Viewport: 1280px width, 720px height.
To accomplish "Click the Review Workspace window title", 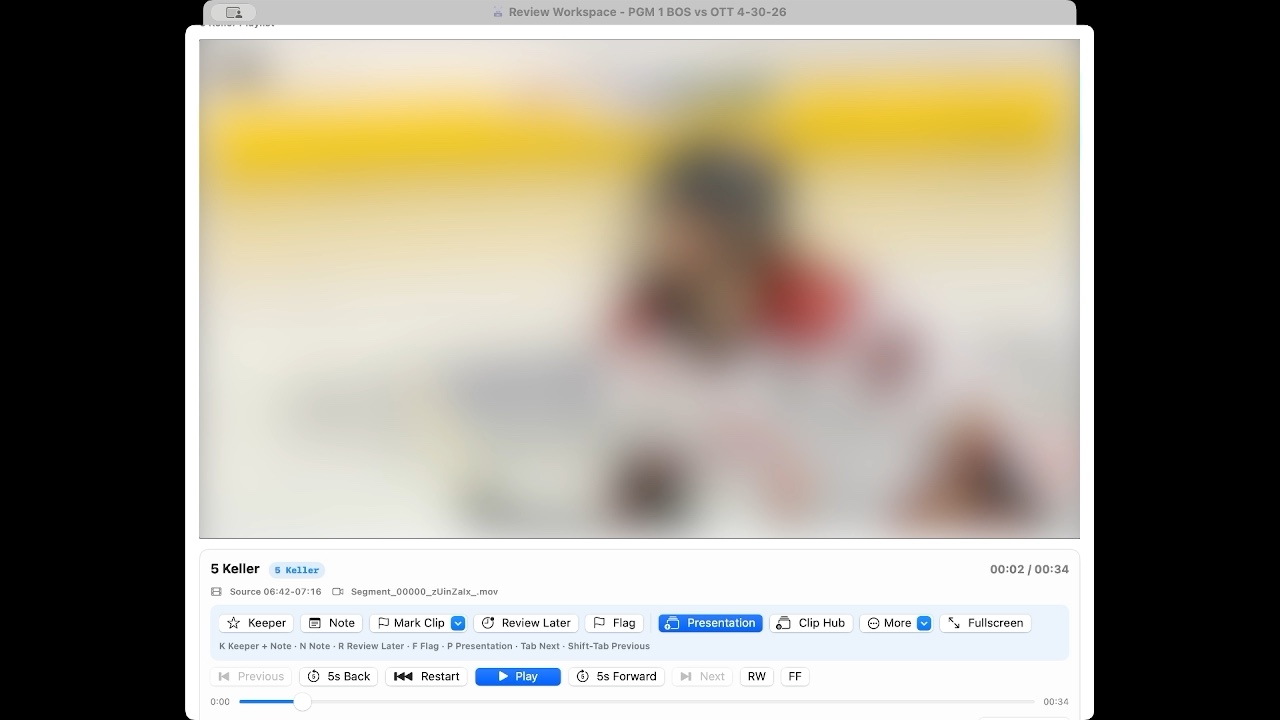I will click(647, 12).
